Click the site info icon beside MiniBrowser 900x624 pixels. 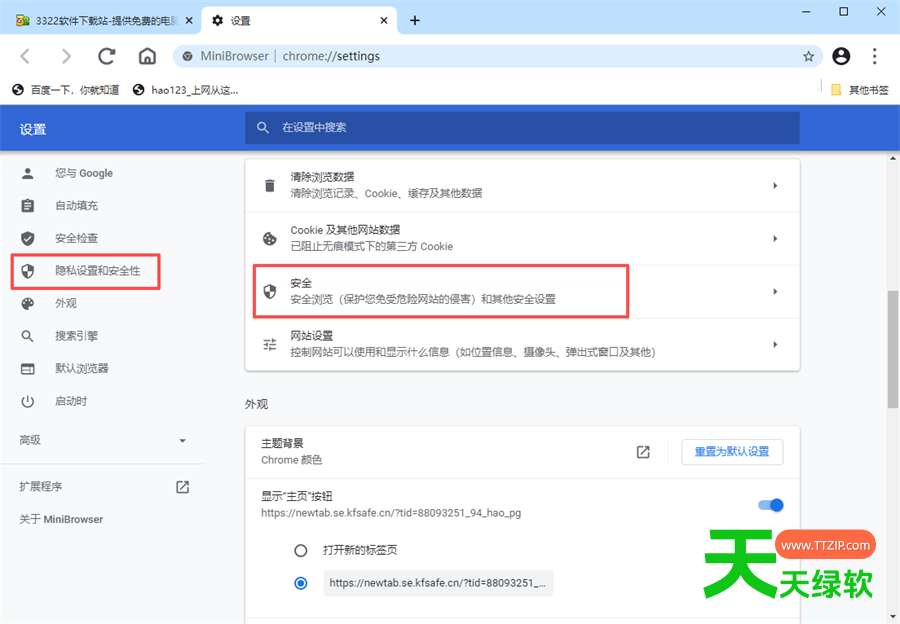[187, 56]
